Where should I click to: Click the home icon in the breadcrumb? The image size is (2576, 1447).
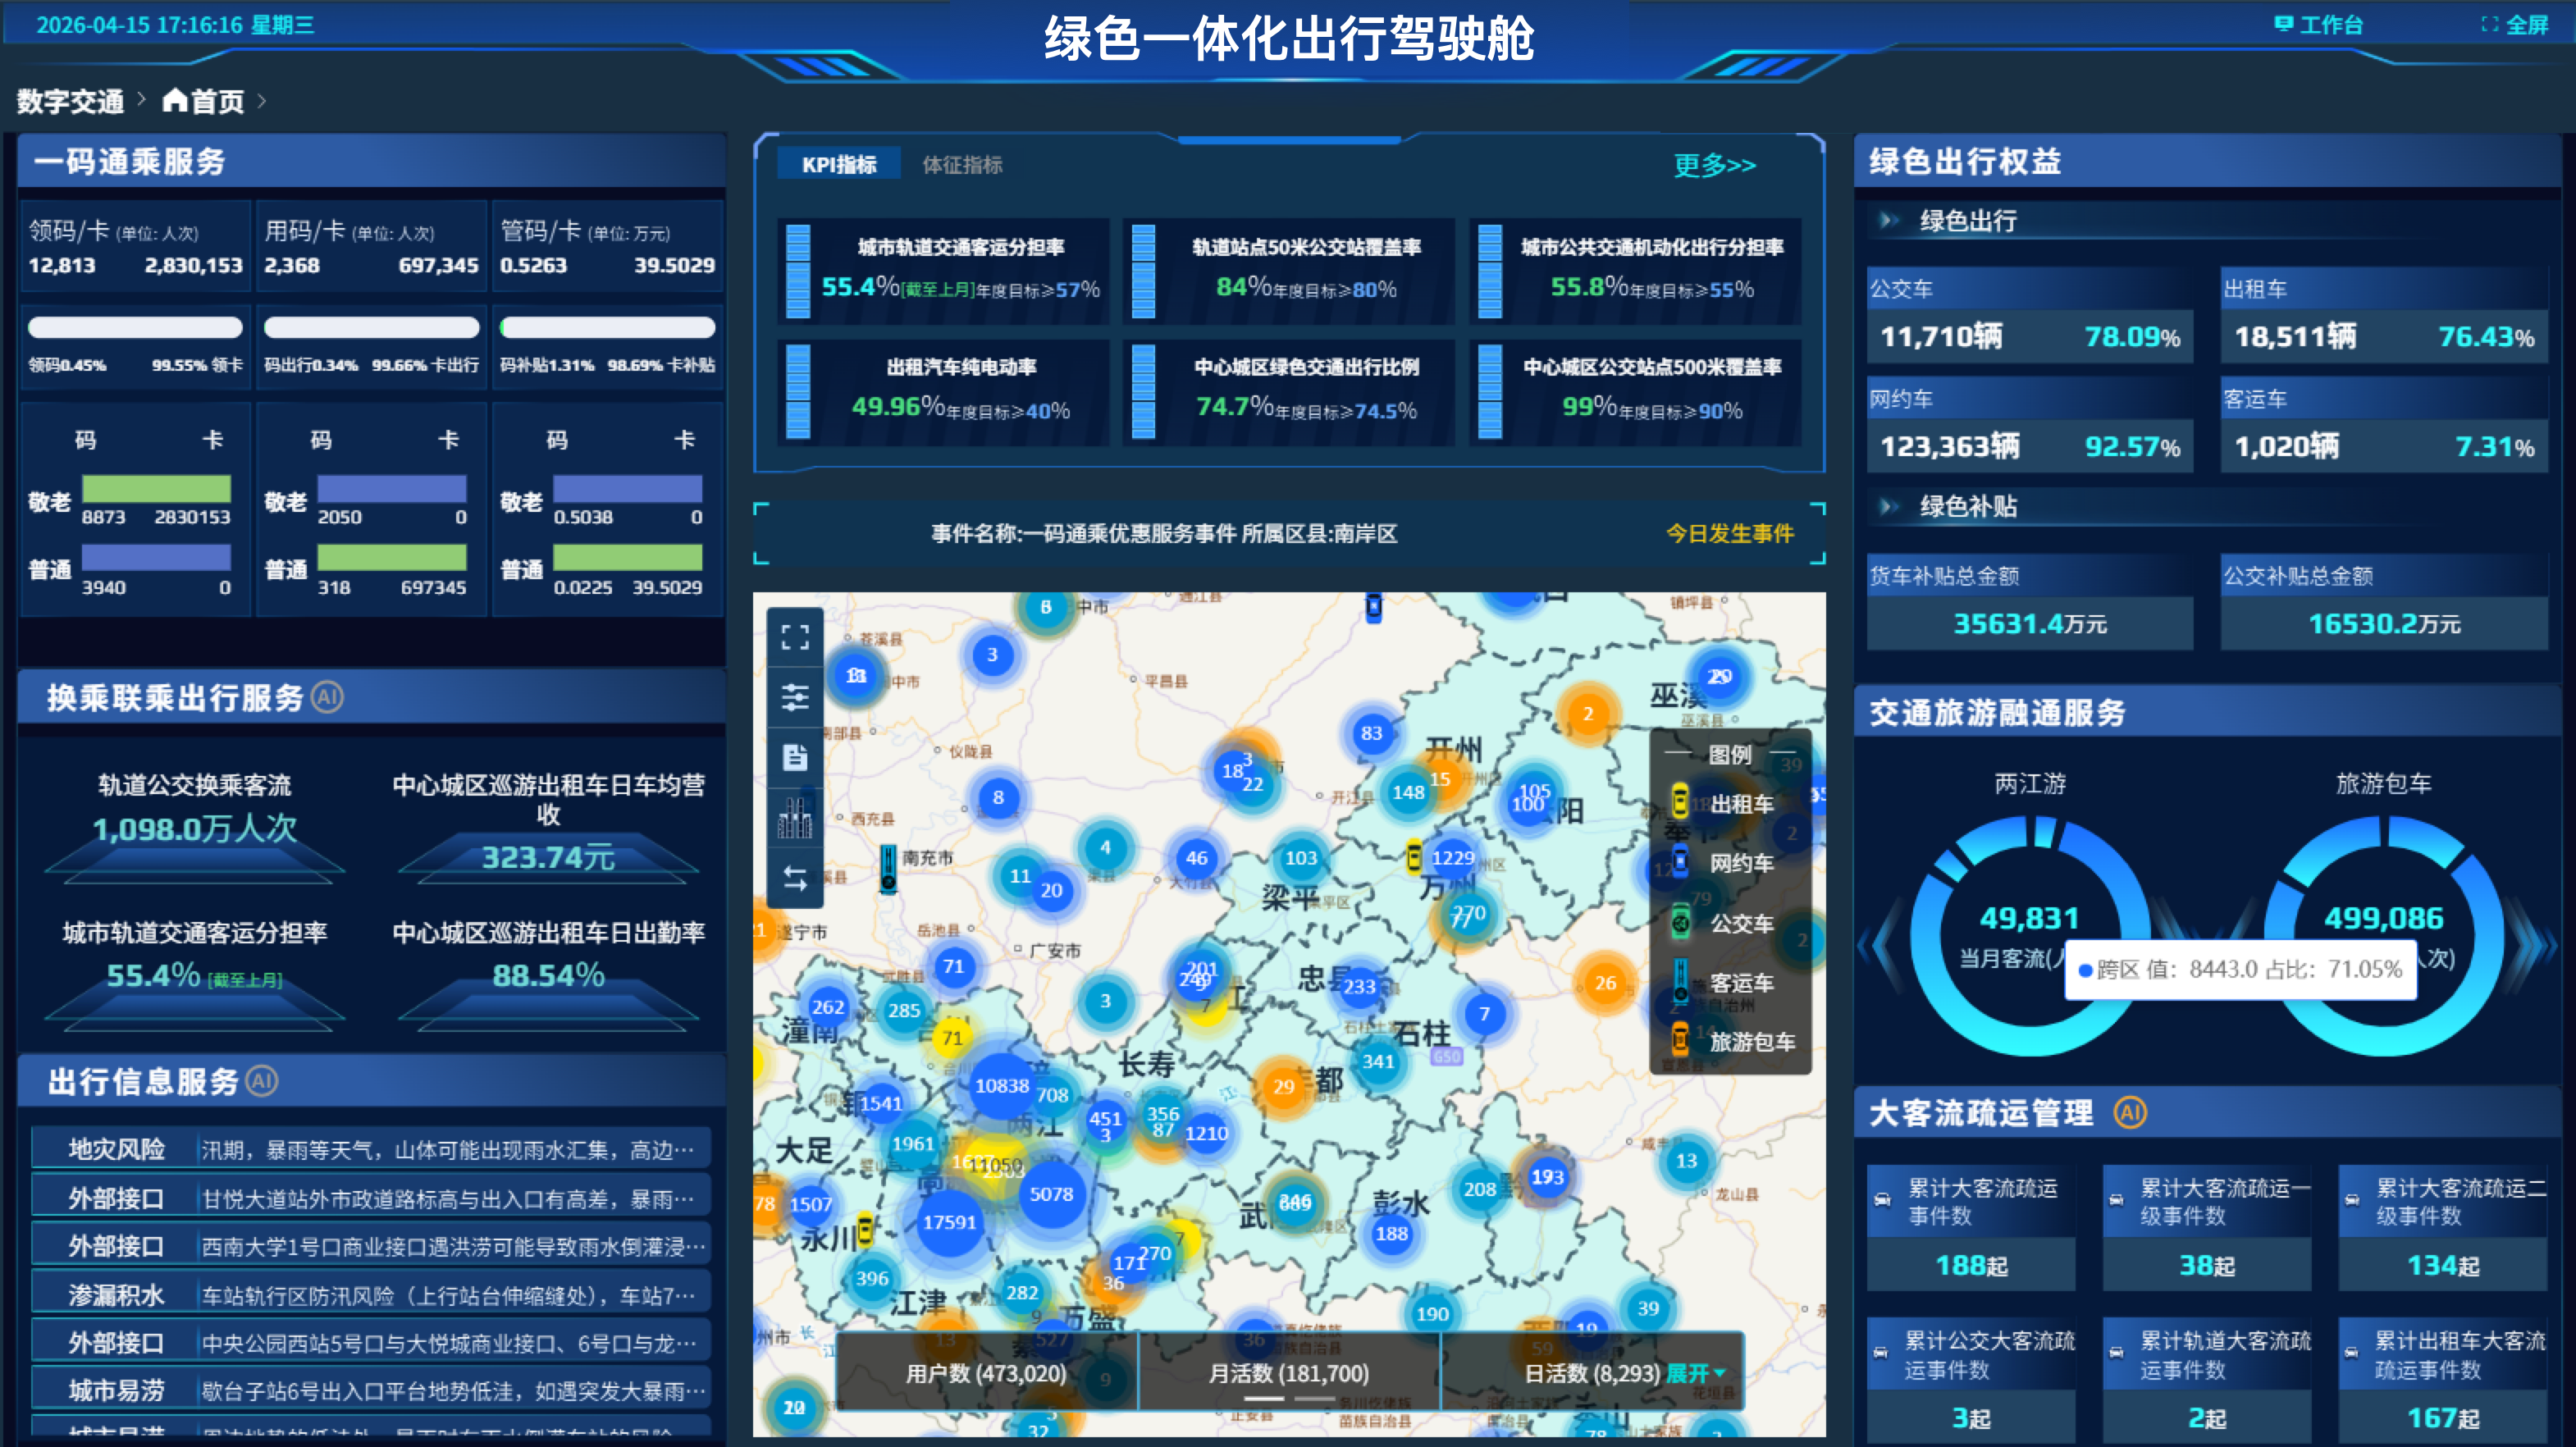[x=175, y=100]
